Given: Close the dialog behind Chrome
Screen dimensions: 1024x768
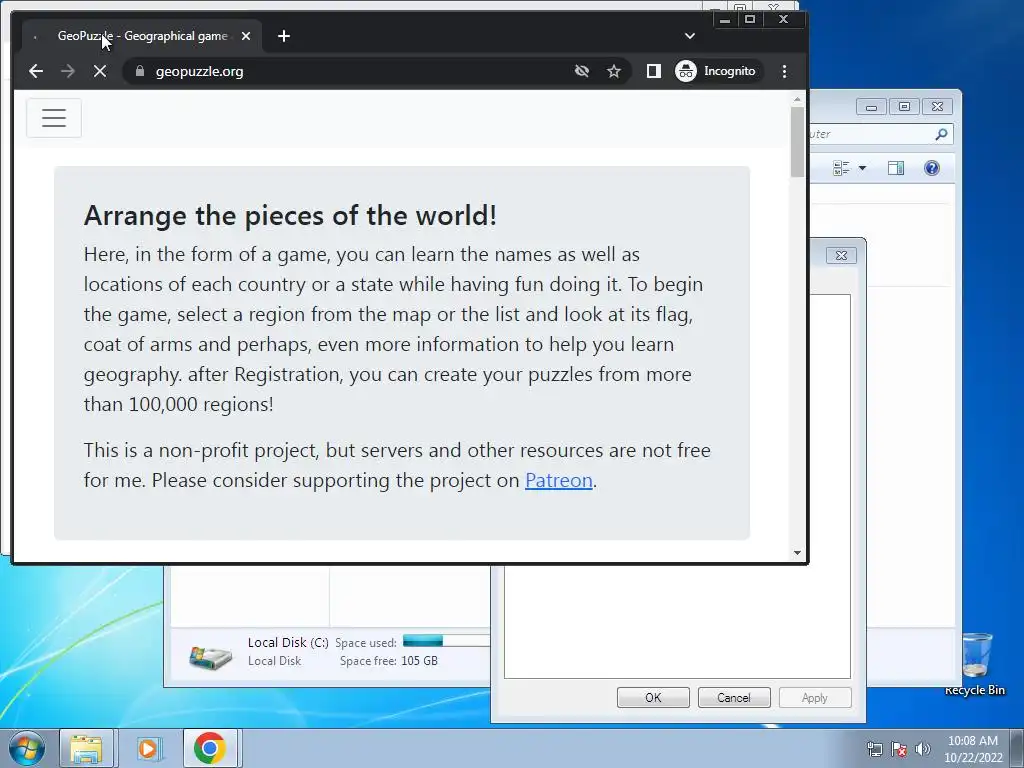Looking at the screenshot, I should (x=841, y=255).
